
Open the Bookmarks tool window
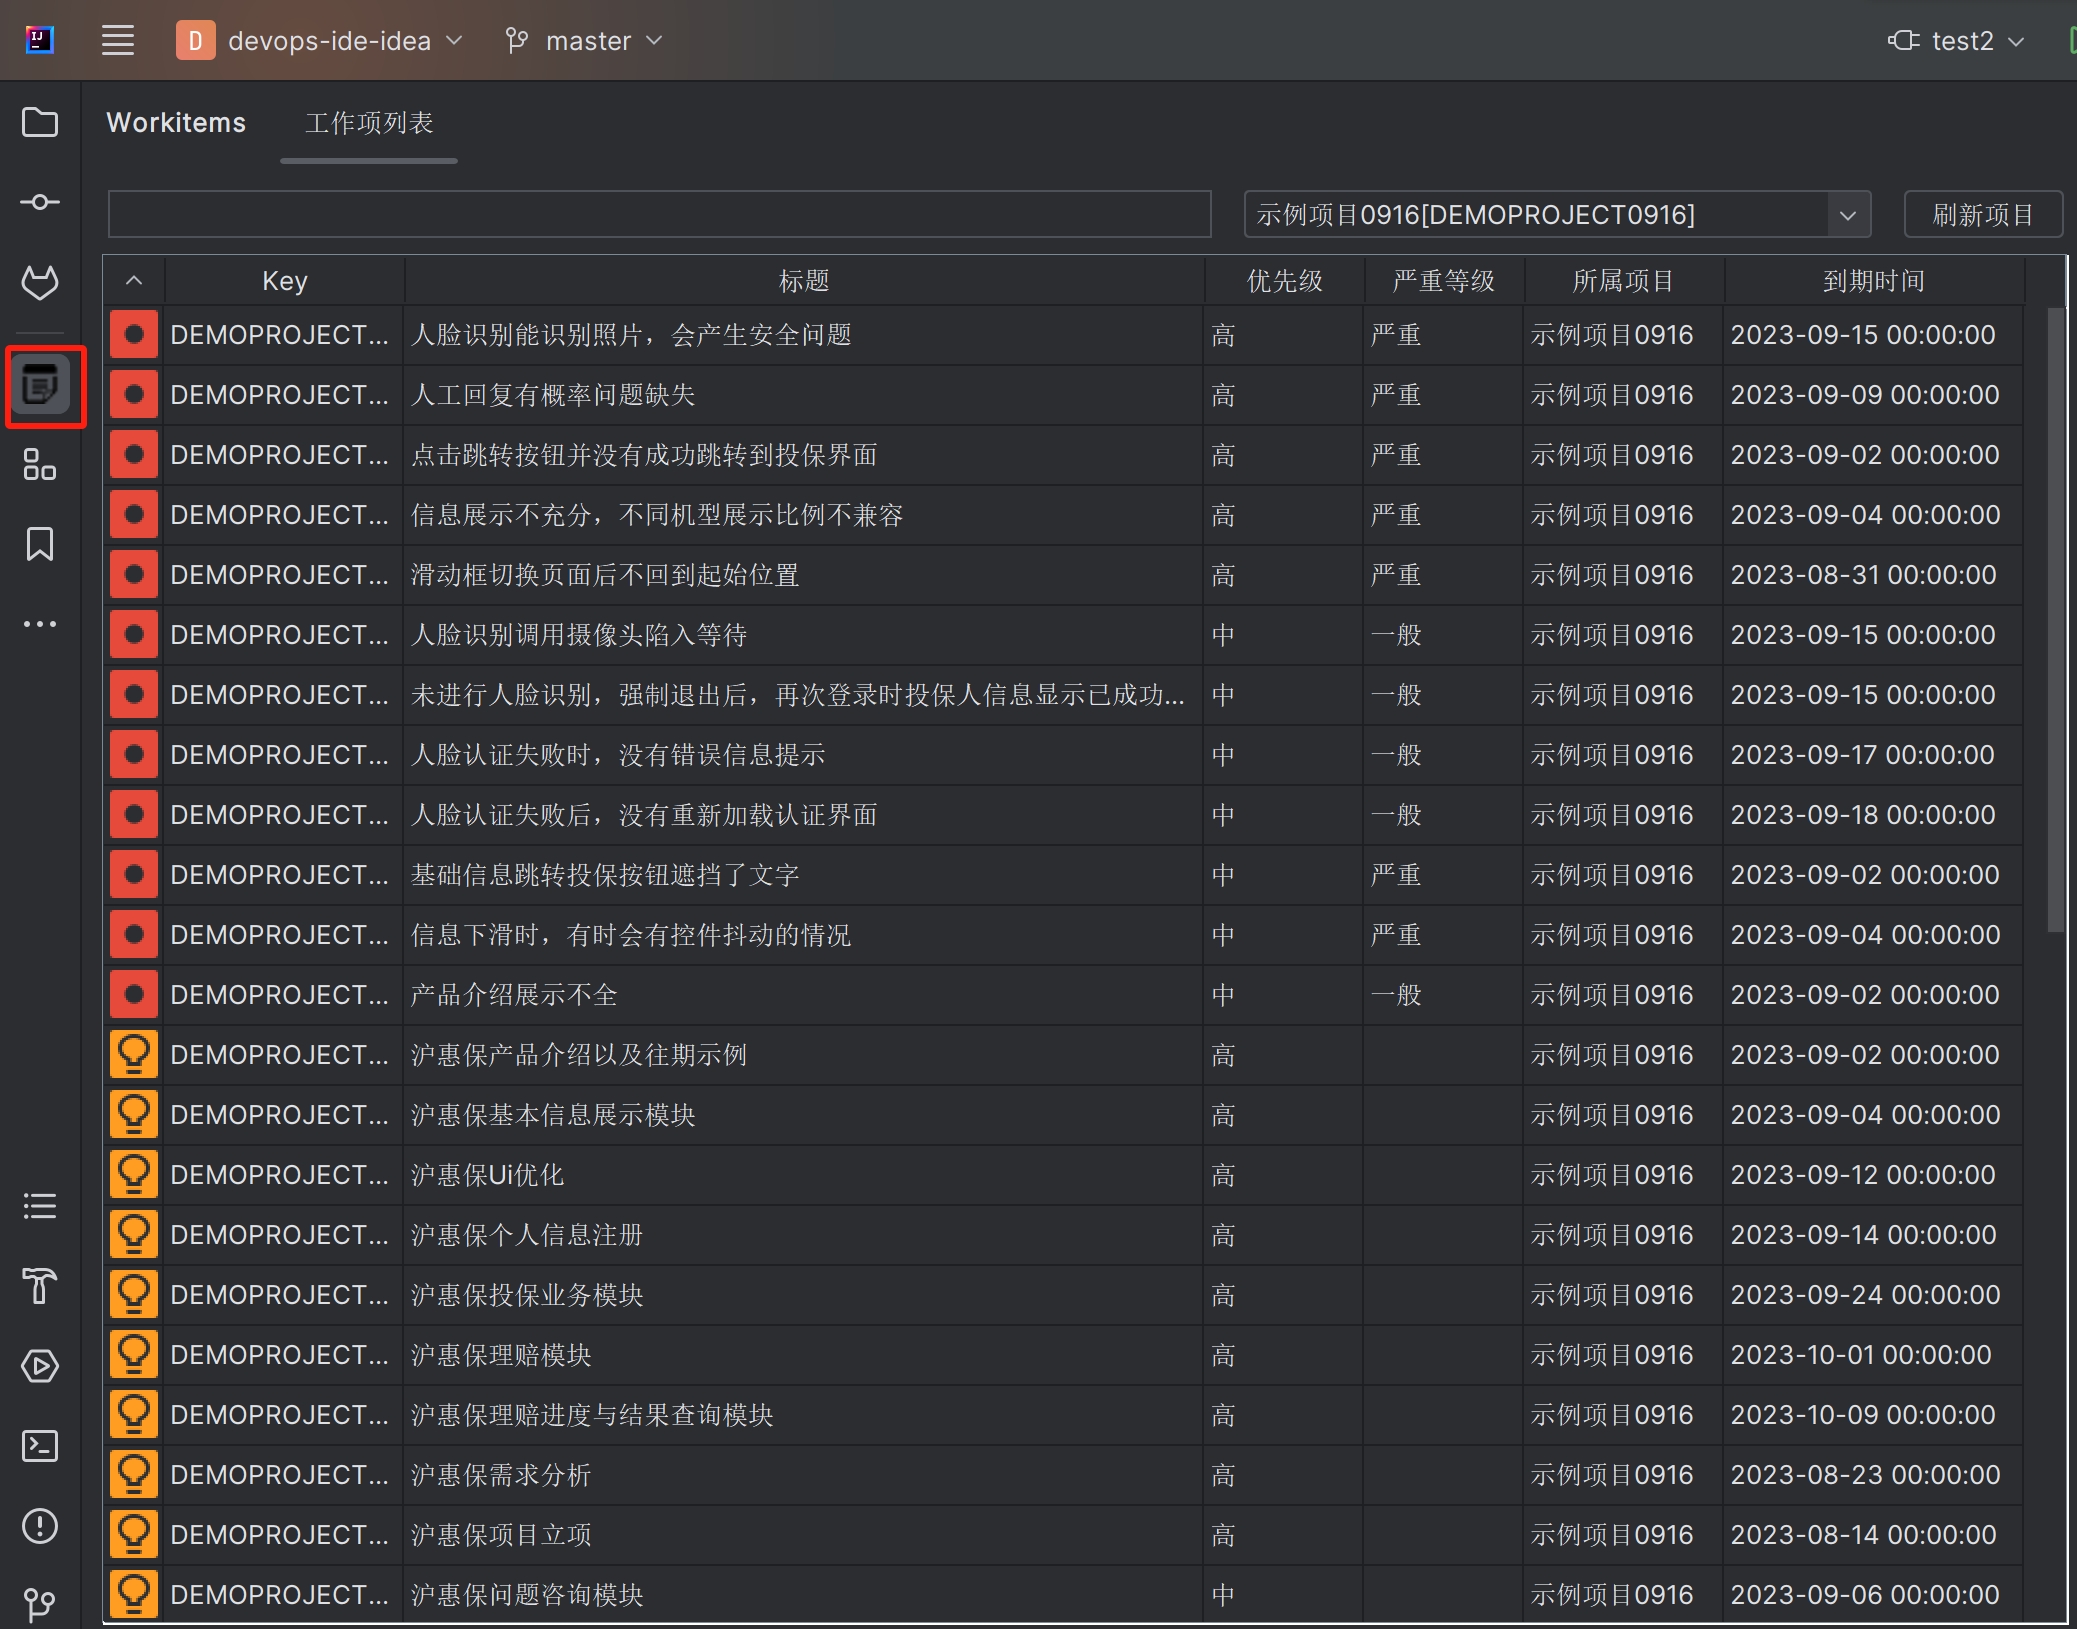click(x=40, y=545)
